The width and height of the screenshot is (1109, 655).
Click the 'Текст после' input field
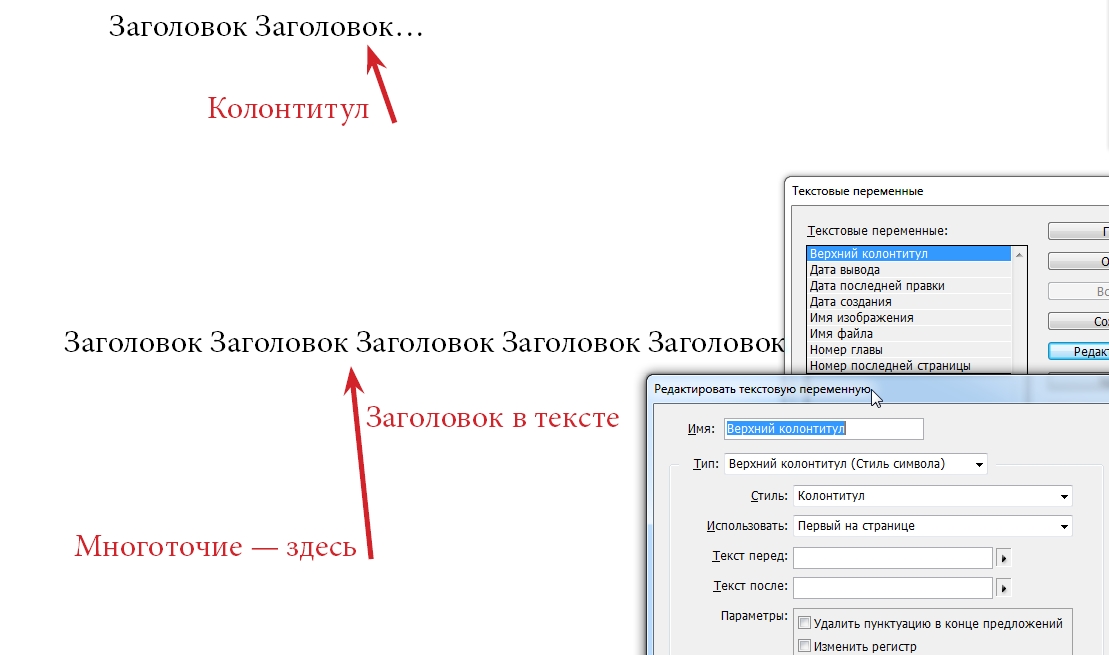893,587
